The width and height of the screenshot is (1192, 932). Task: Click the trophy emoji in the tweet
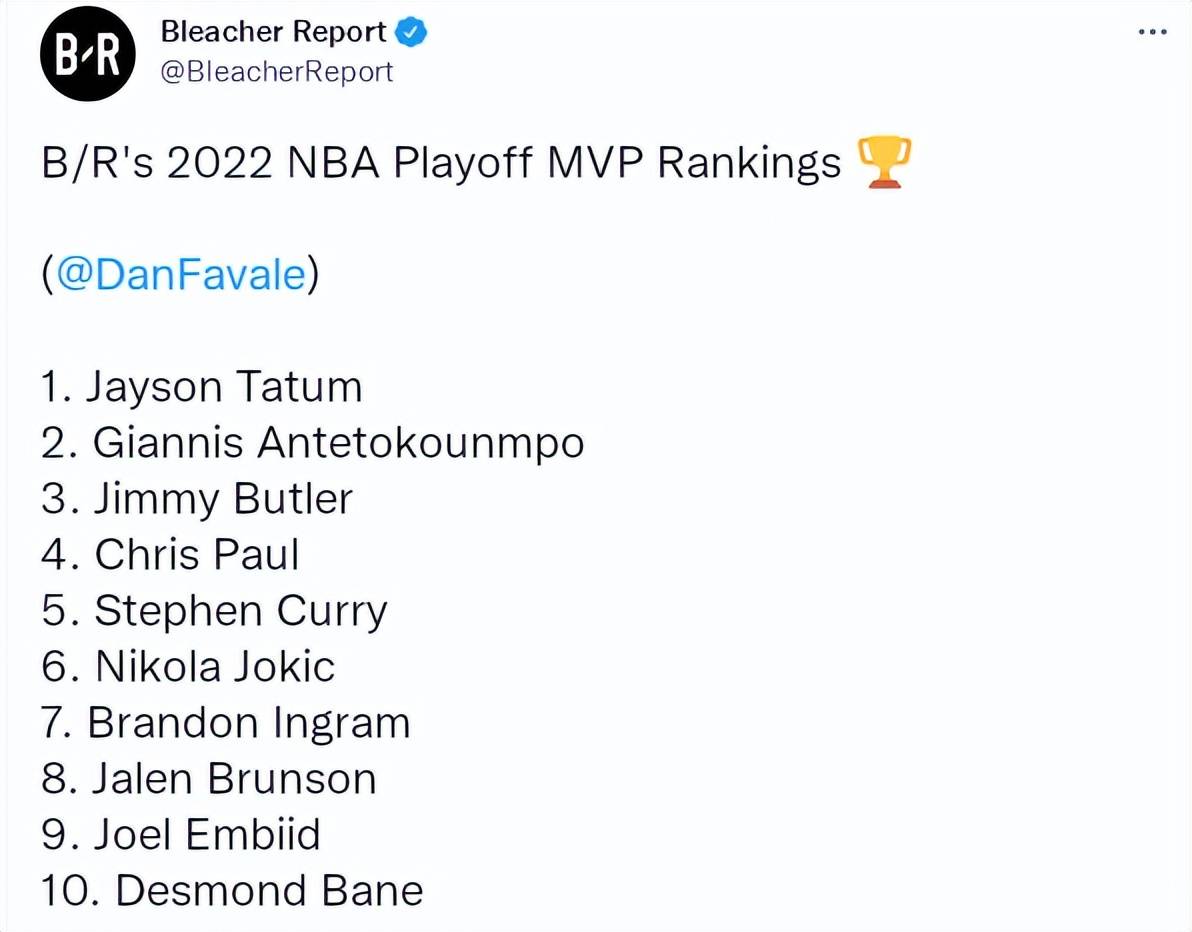click(x=883, y=162)
